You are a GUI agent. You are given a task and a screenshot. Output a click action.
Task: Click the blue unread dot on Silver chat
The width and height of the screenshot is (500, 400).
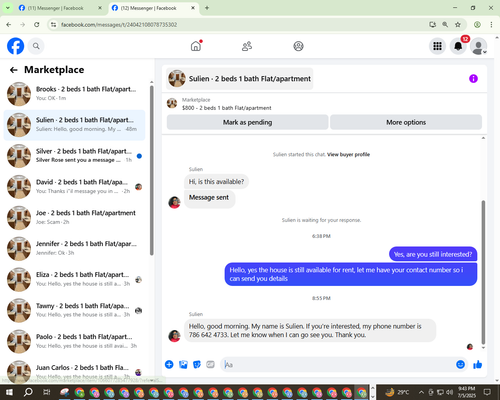[x=139, y=156]
